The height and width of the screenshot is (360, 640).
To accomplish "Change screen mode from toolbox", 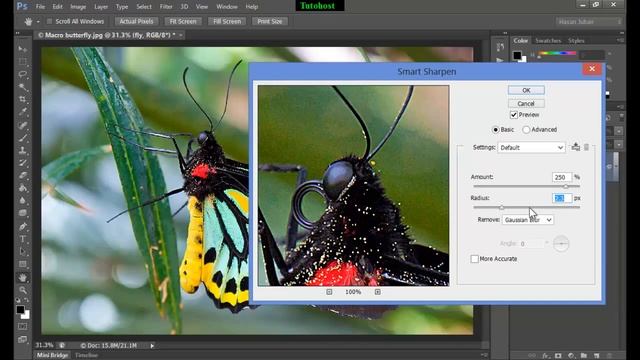I will 22,340.
